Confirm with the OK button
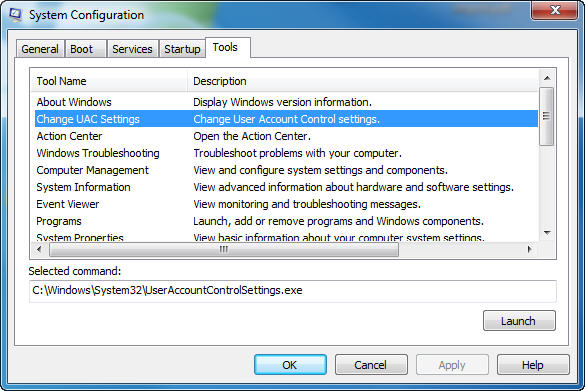Screen dimensions: 585x391 click(290, 365)
